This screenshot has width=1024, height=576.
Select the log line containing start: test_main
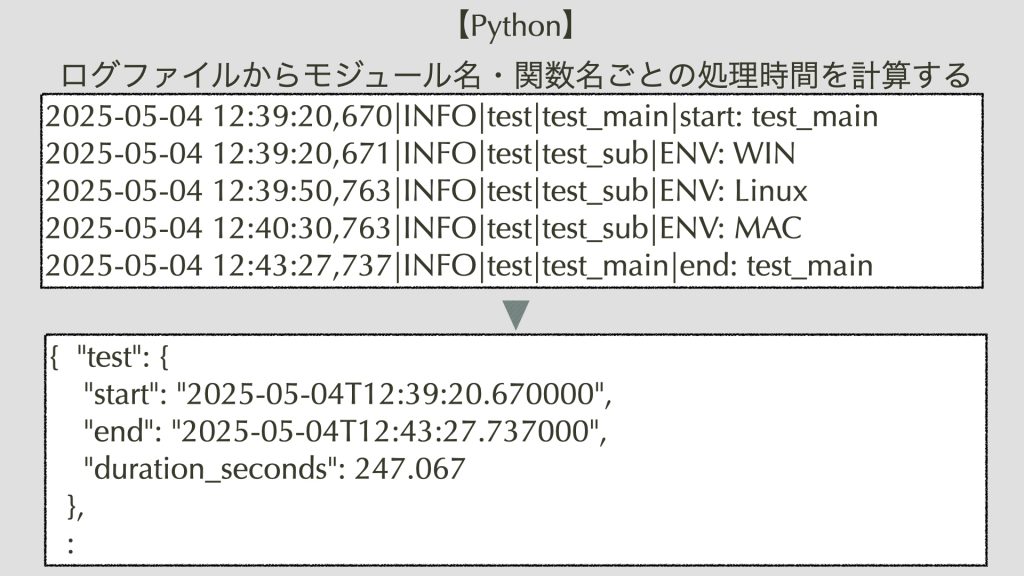[462, 117]
